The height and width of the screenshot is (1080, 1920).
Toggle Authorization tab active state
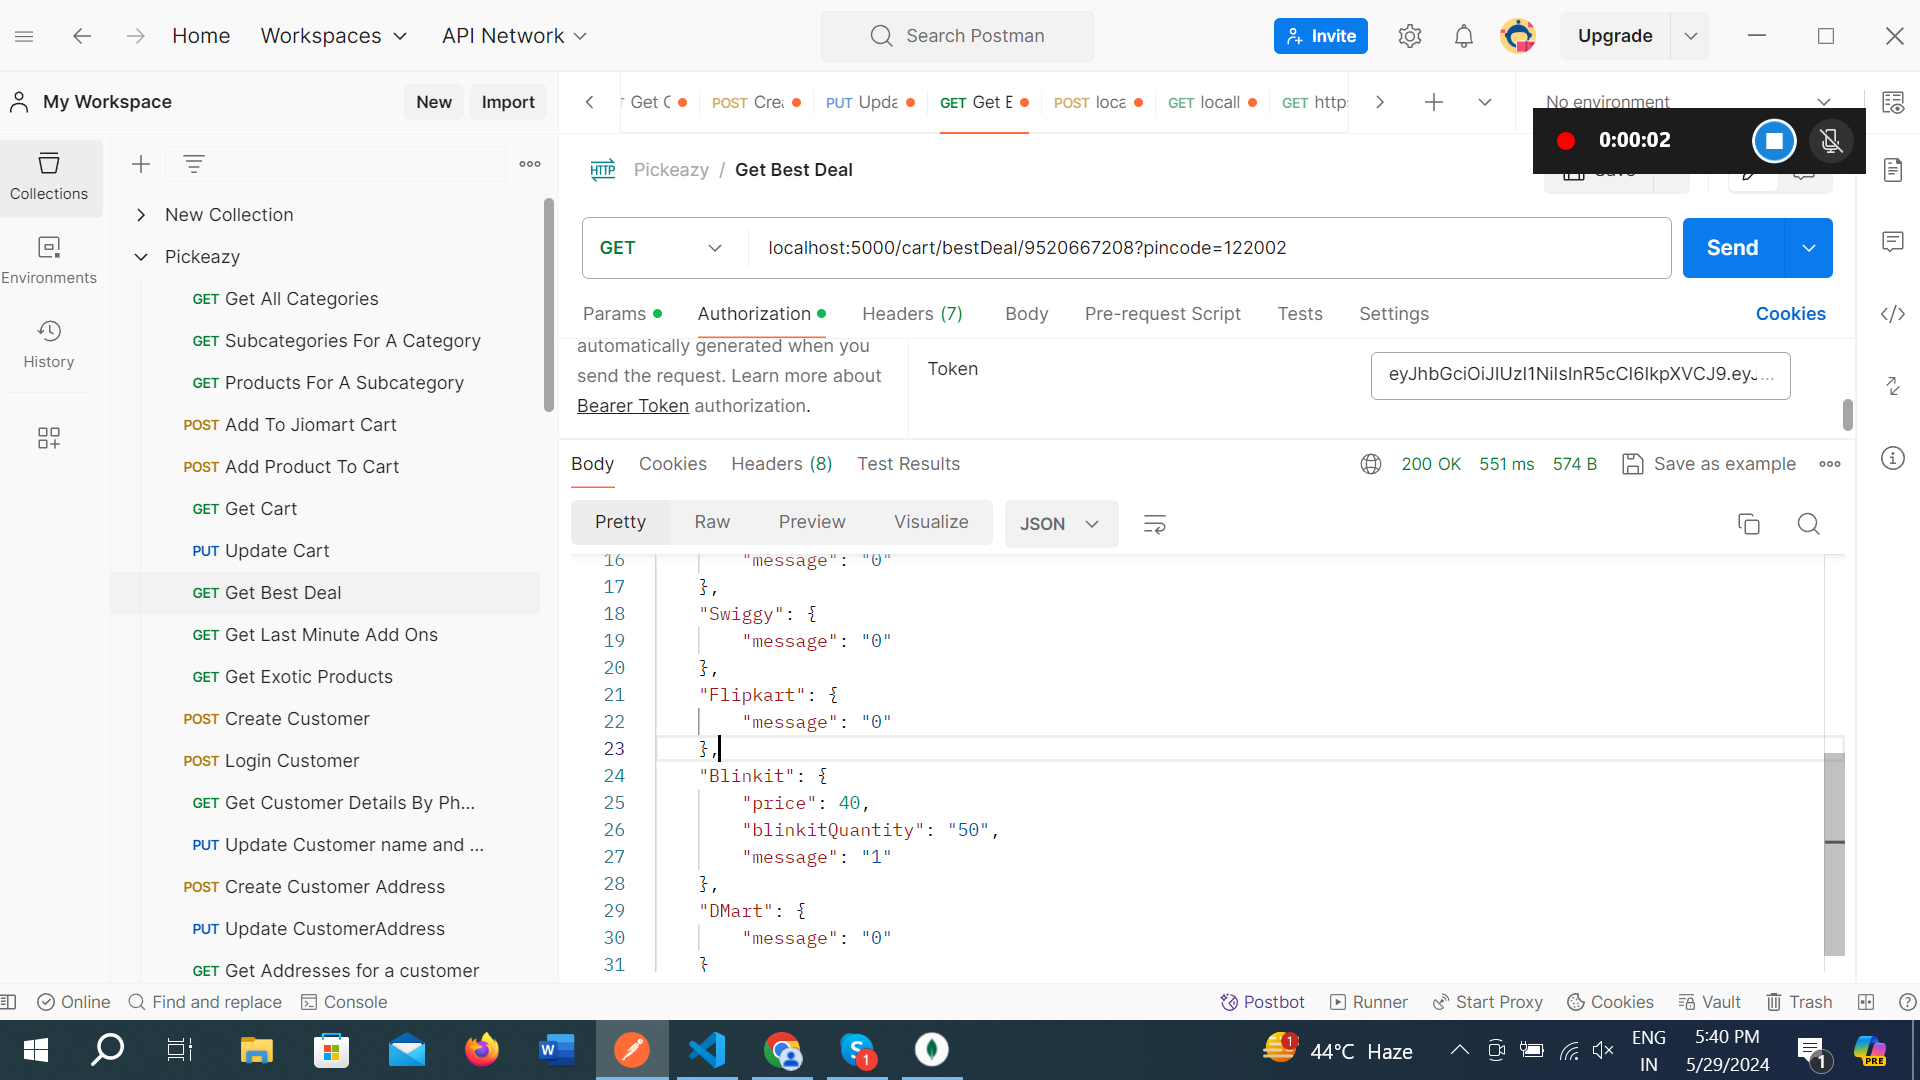[x=754, y=314]
